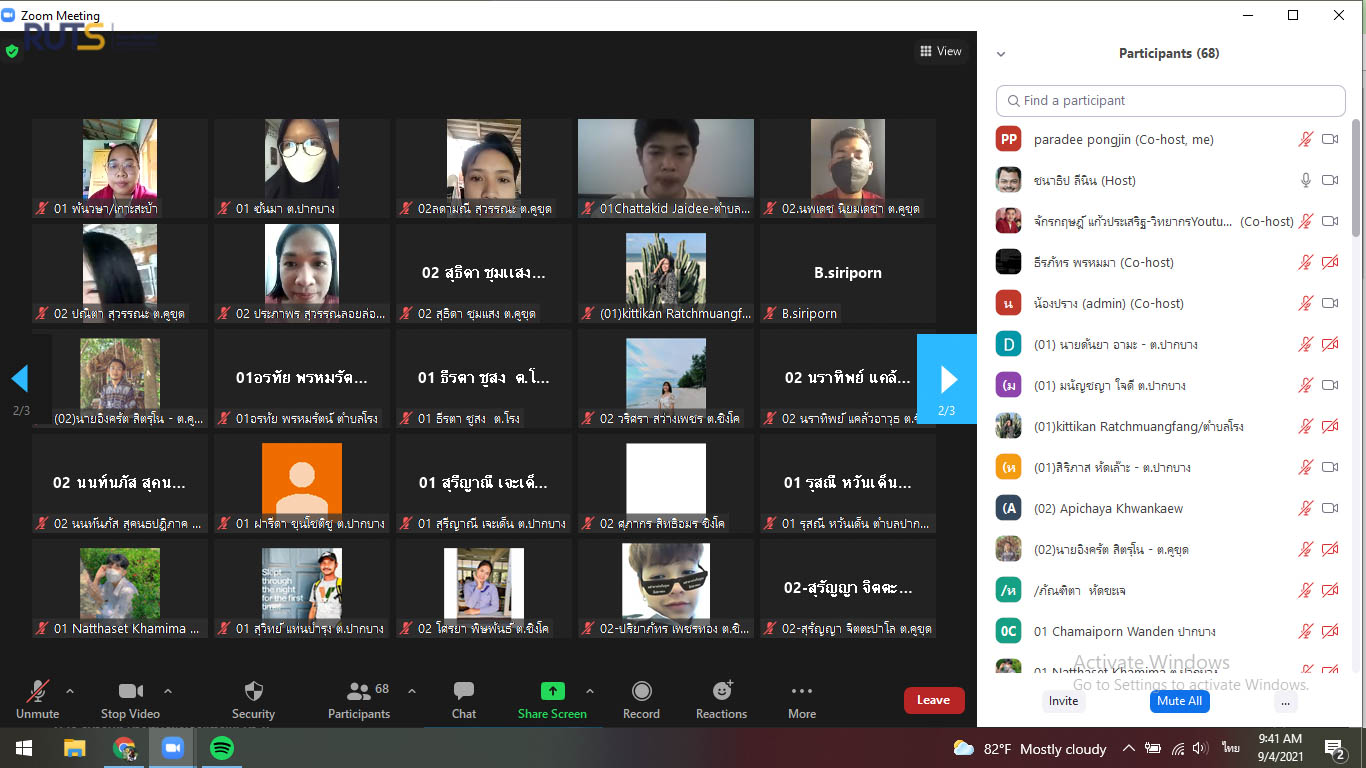This screenshot has height=768, width=1366.
Task: Click the video icon for paradee pongjin
Action: click(1330, 139)
